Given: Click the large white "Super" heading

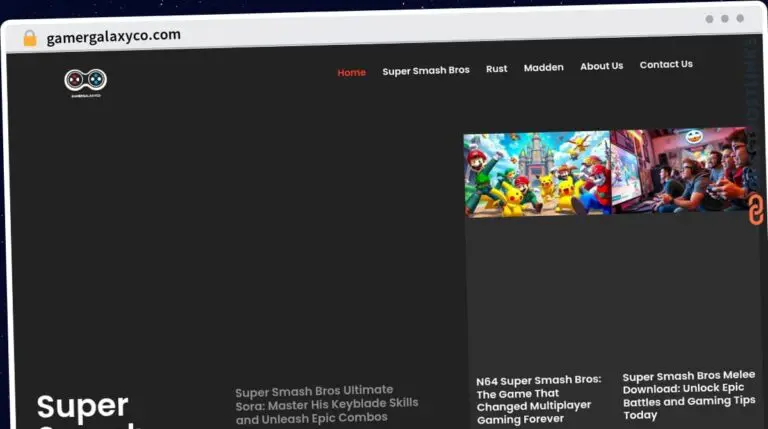Looking at the screenshot, I should pos(83,406).
